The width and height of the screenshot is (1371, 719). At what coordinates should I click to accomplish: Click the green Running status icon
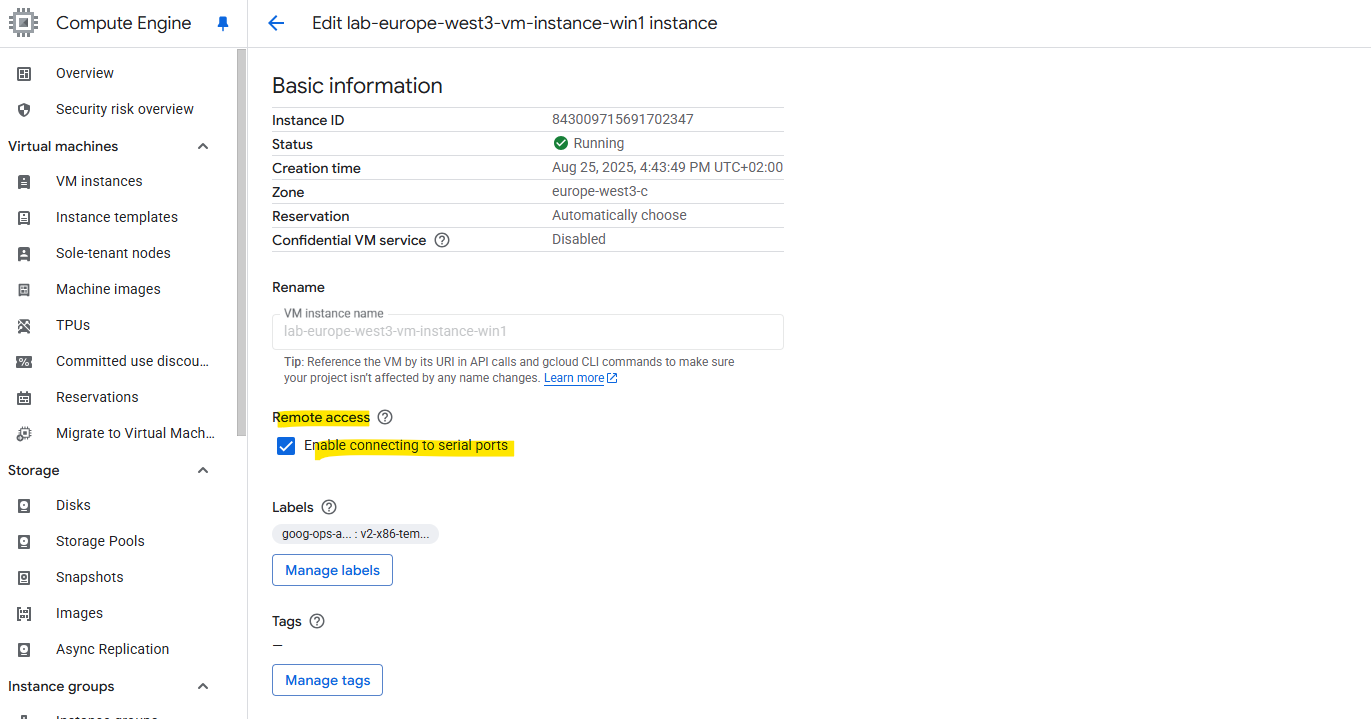pyautogui.click(x=560, y=143)
